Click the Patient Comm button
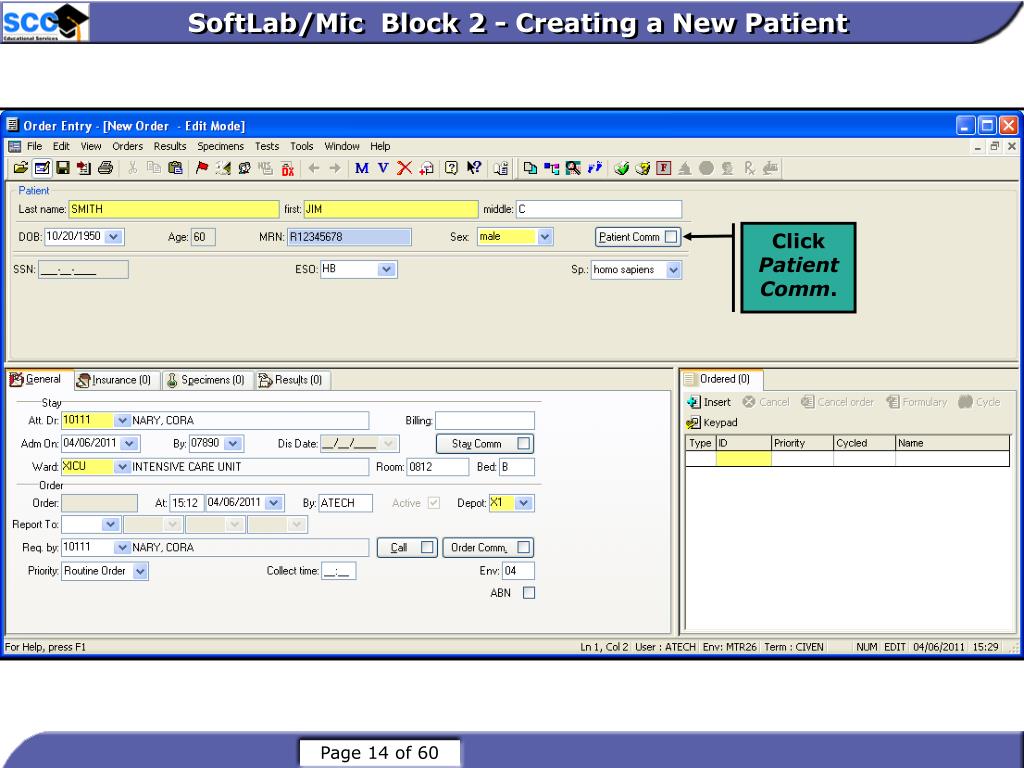The image size is (1024, 768). pos(637,237)
